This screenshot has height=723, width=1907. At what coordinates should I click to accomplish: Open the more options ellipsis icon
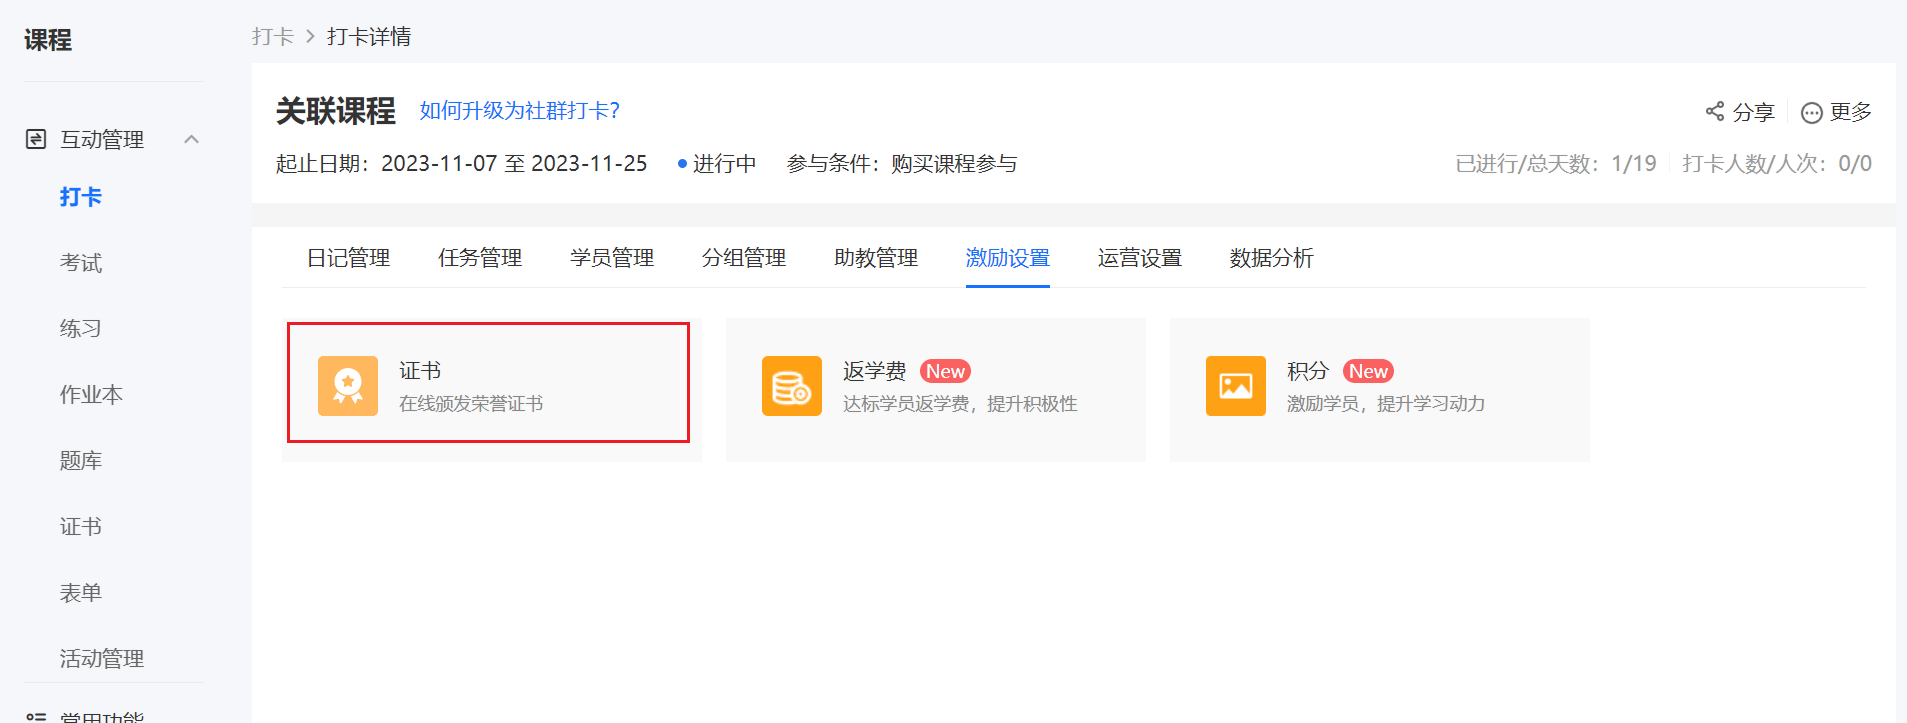coord(1811,112)
